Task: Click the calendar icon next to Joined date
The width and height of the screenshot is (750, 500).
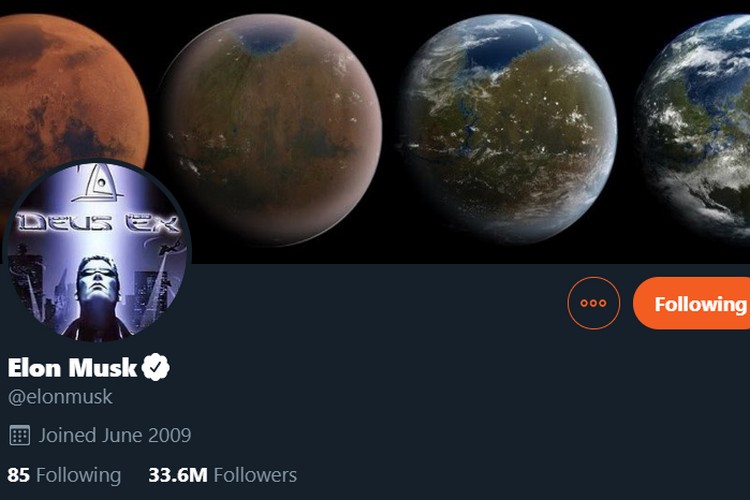Action: click(x=20, y=435)
